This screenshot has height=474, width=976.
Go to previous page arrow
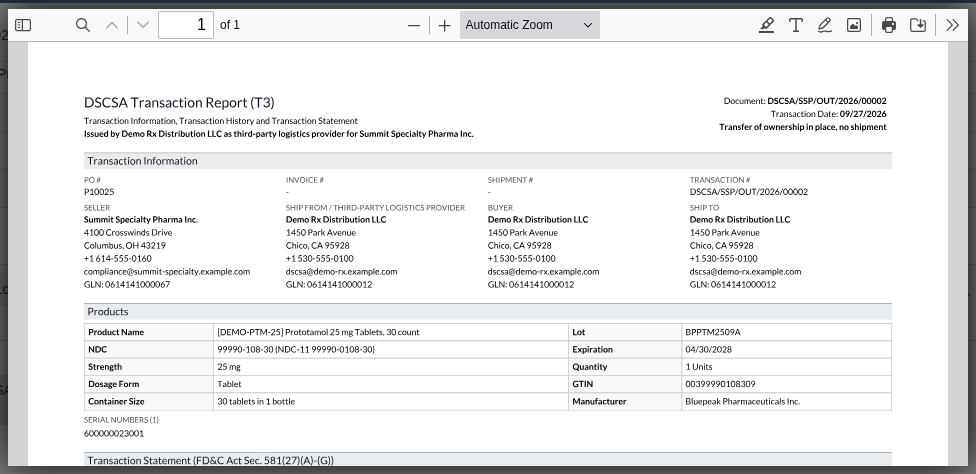[112, 25]
